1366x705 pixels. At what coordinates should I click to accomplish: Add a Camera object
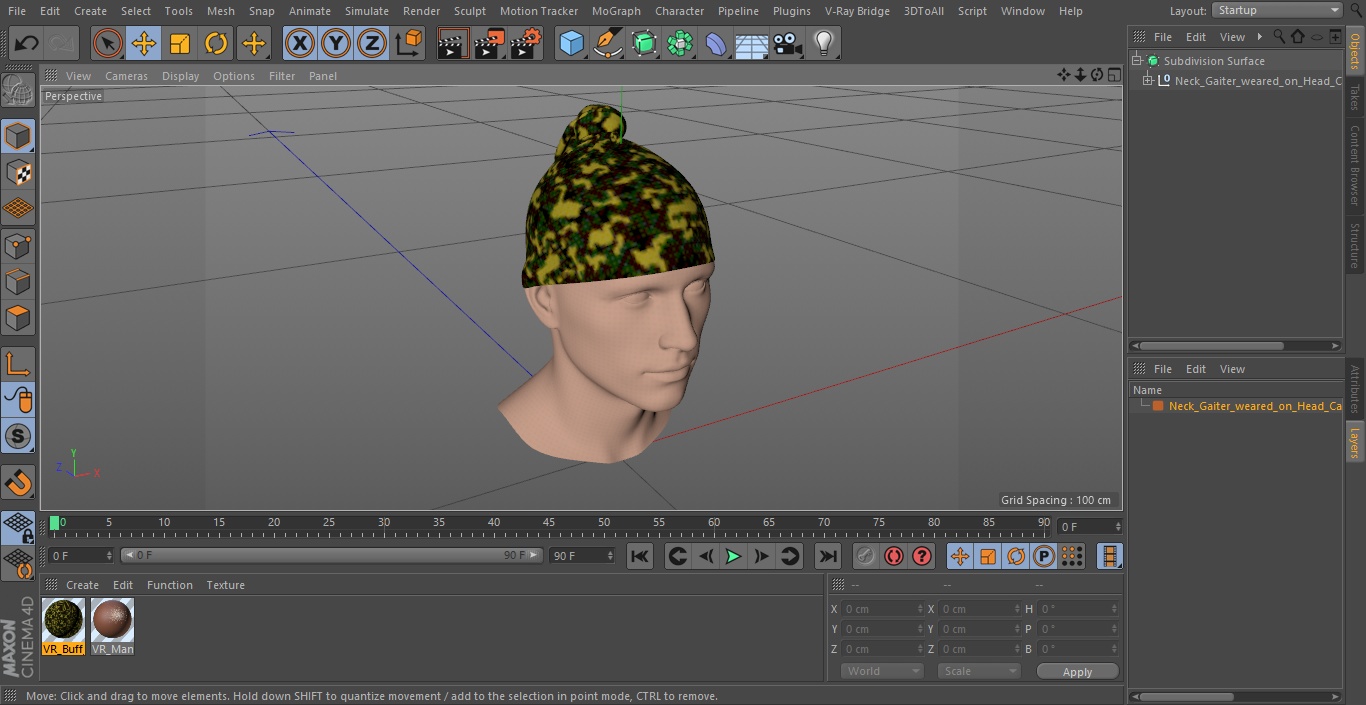click(788, 44)
